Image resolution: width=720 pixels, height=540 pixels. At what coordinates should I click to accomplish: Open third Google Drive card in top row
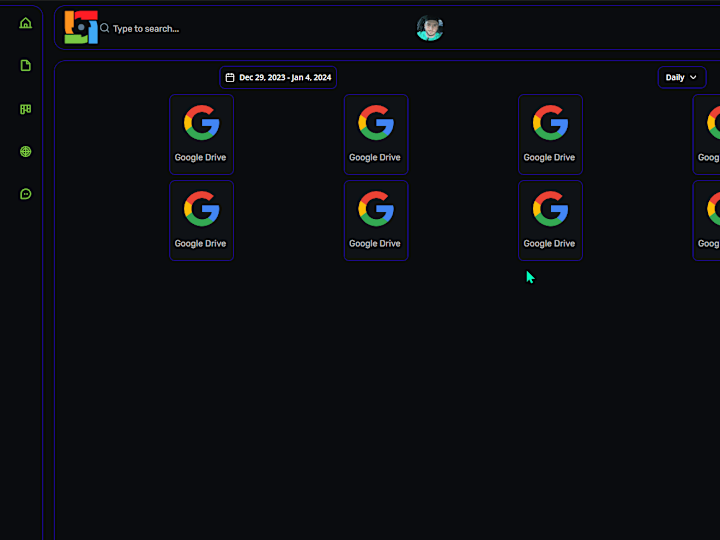click(551, 135)
